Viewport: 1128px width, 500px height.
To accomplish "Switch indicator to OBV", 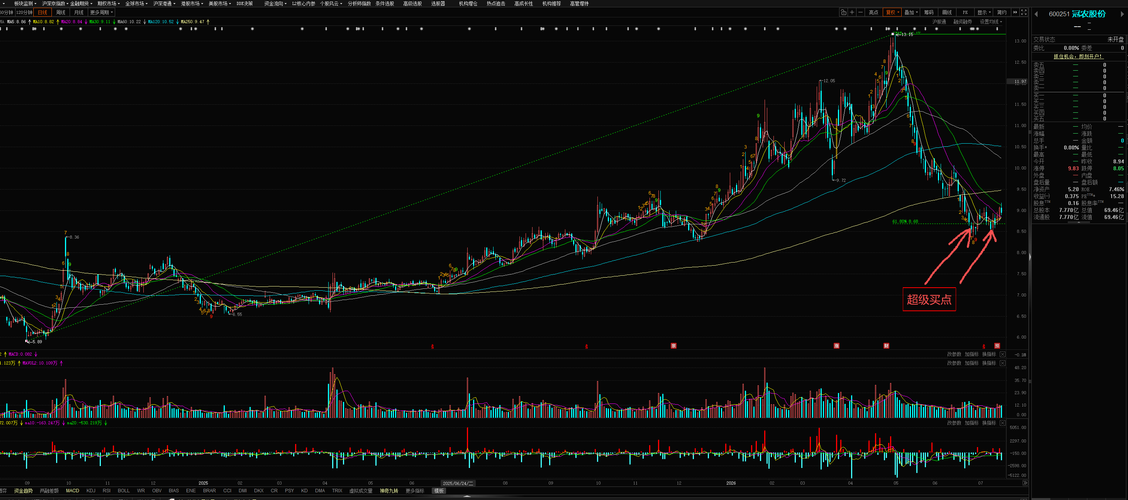I will click(157, 491).
